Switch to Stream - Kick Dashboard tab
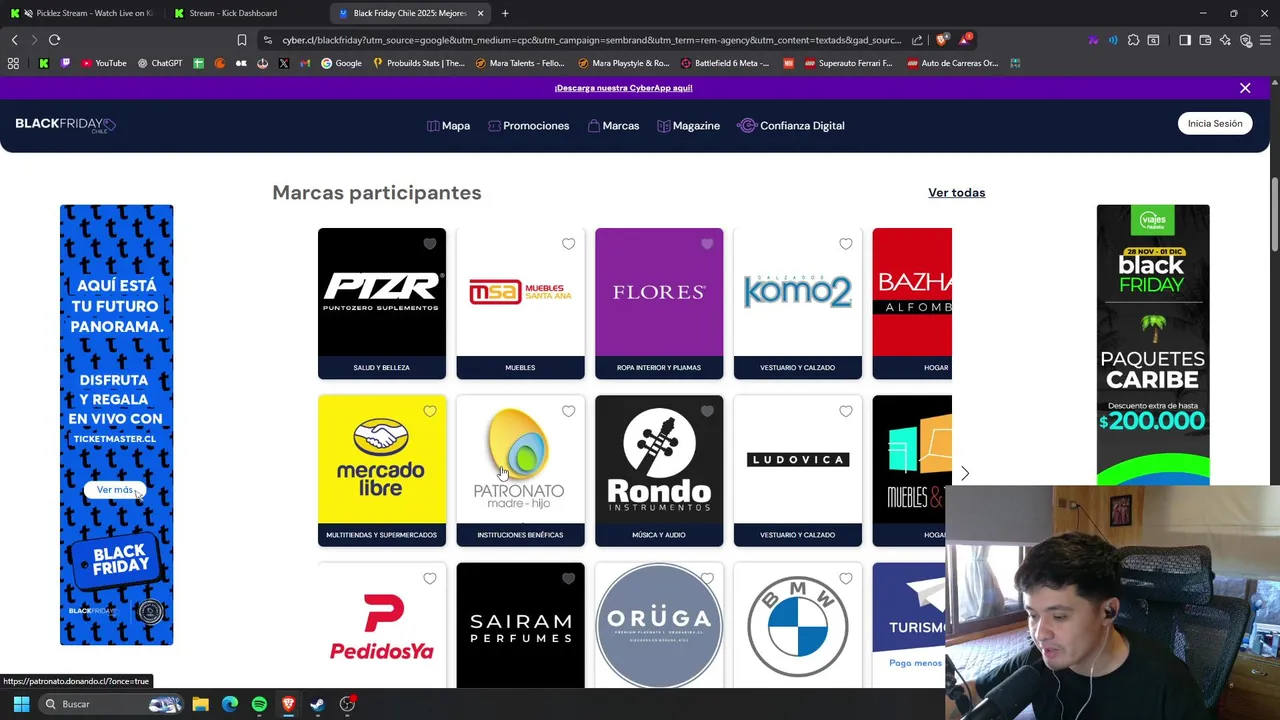This screenshot has height=720, width=1280. click(x=240, y=13)
